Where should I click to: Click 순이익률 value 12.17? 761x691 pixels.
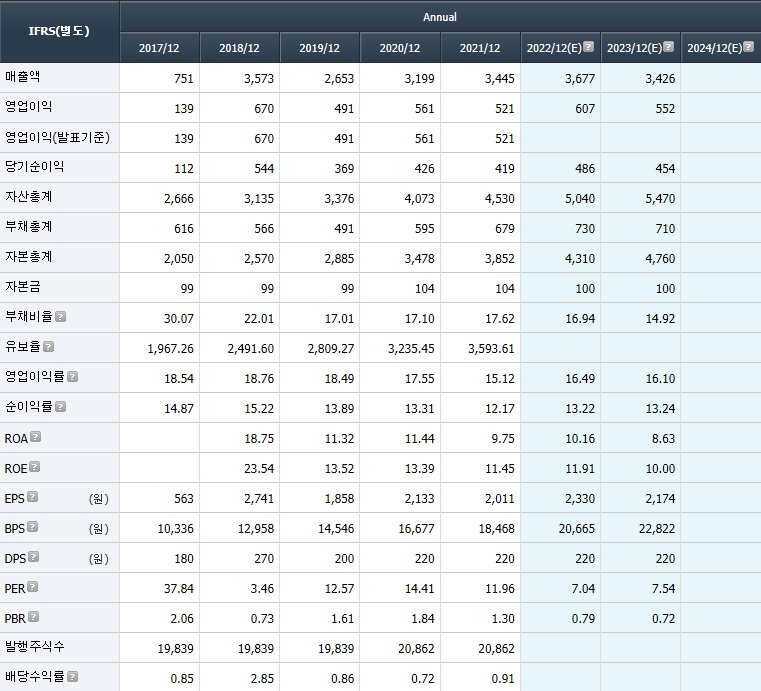(499, 409)
